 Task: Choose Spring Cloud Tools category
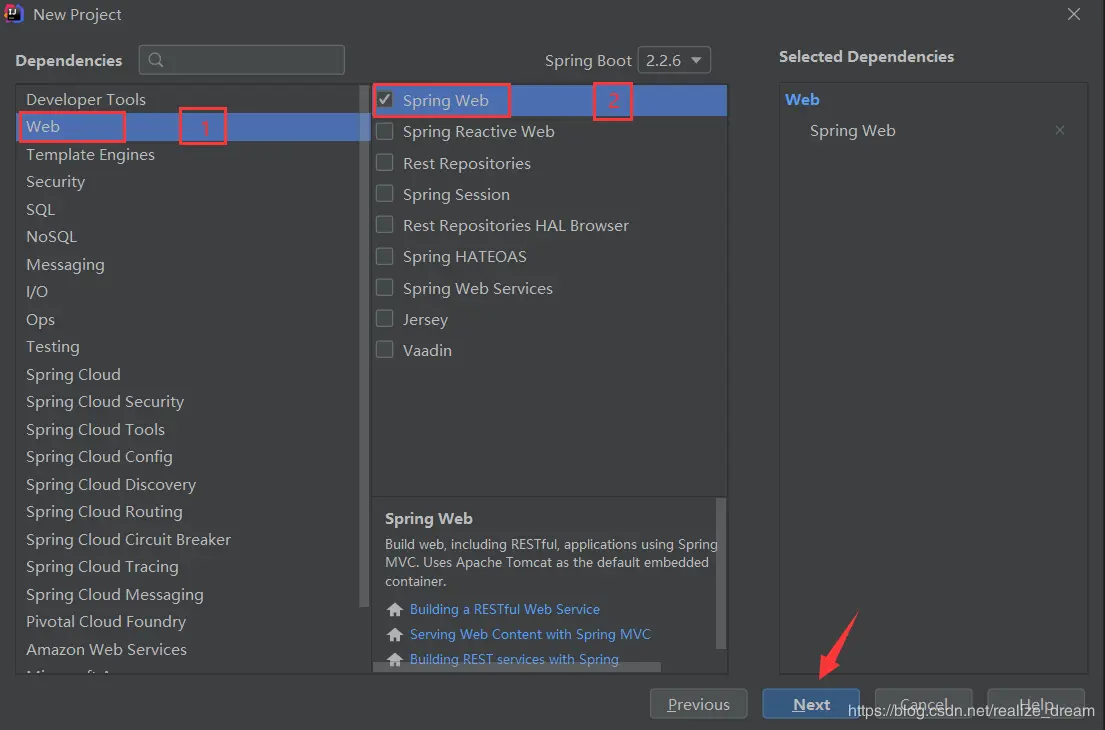click(188, 429)
